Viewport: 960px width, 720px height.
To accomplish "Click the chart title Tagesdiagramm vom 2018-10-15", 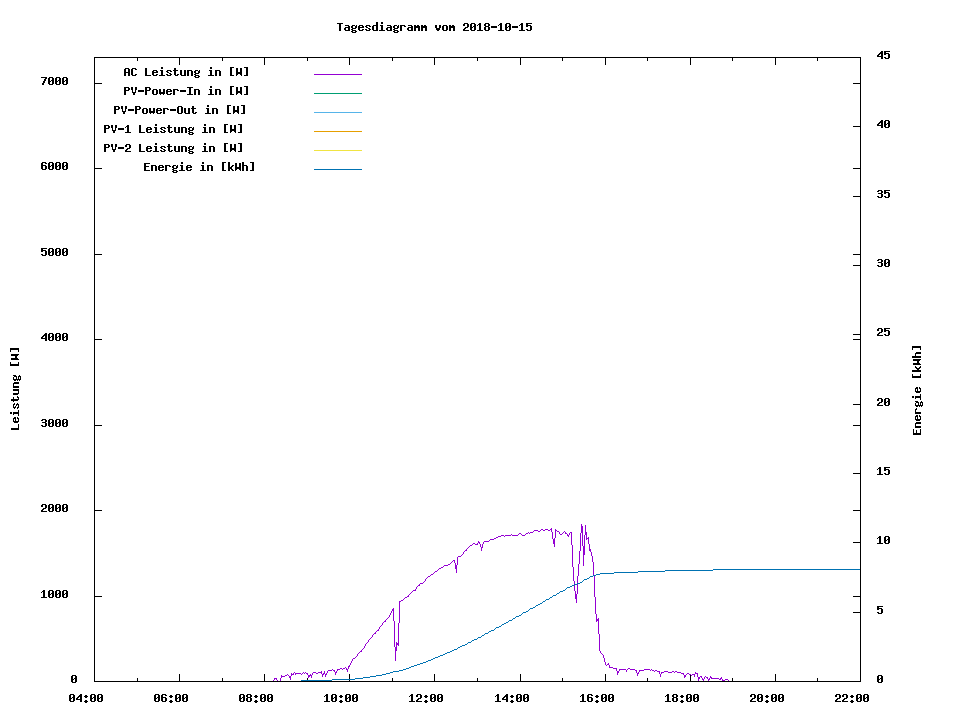I will (434, 27).
